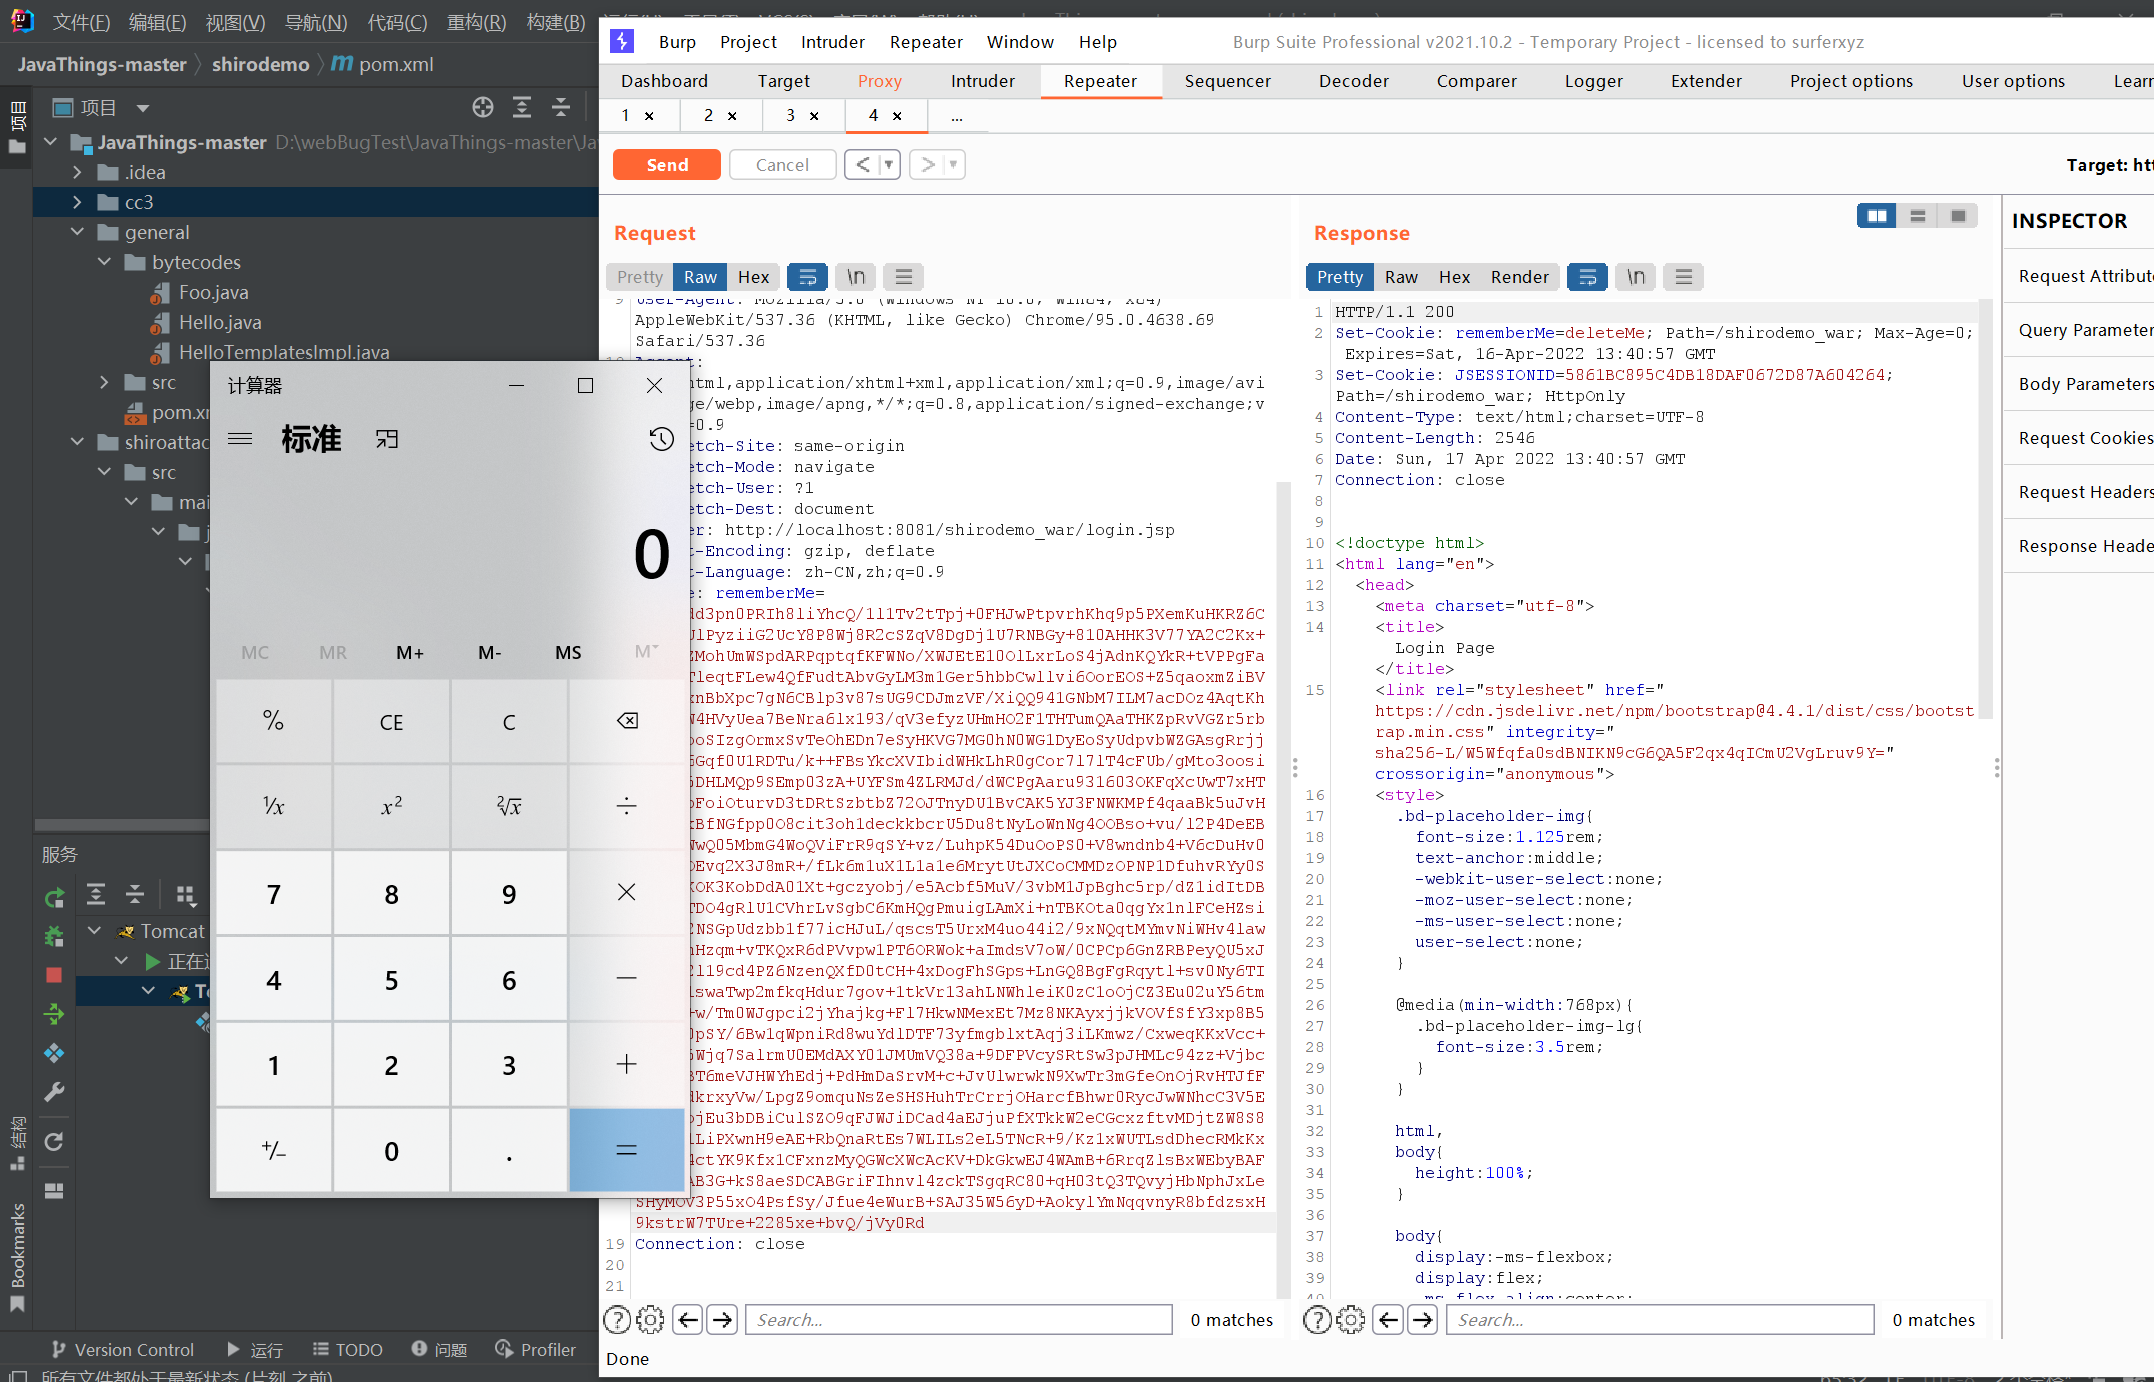Click the Cancel button
Screen dimensions: 2154x1382
click(781, 164)
